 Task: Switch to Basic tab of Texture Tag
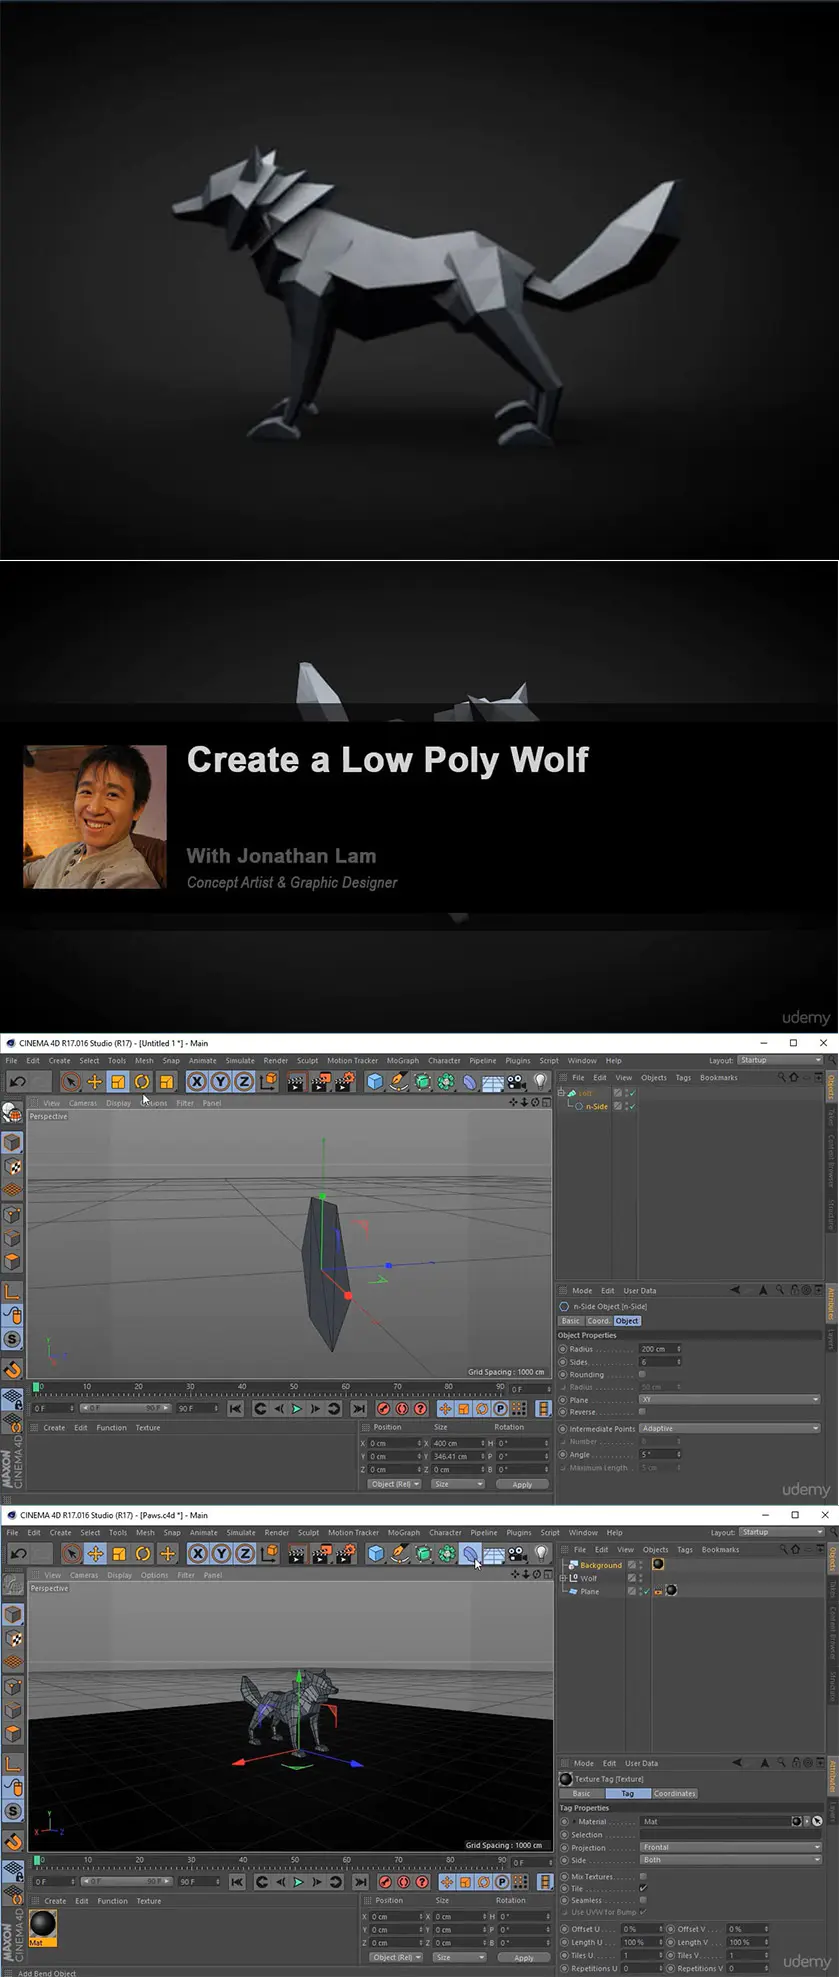click(581, 1793)
